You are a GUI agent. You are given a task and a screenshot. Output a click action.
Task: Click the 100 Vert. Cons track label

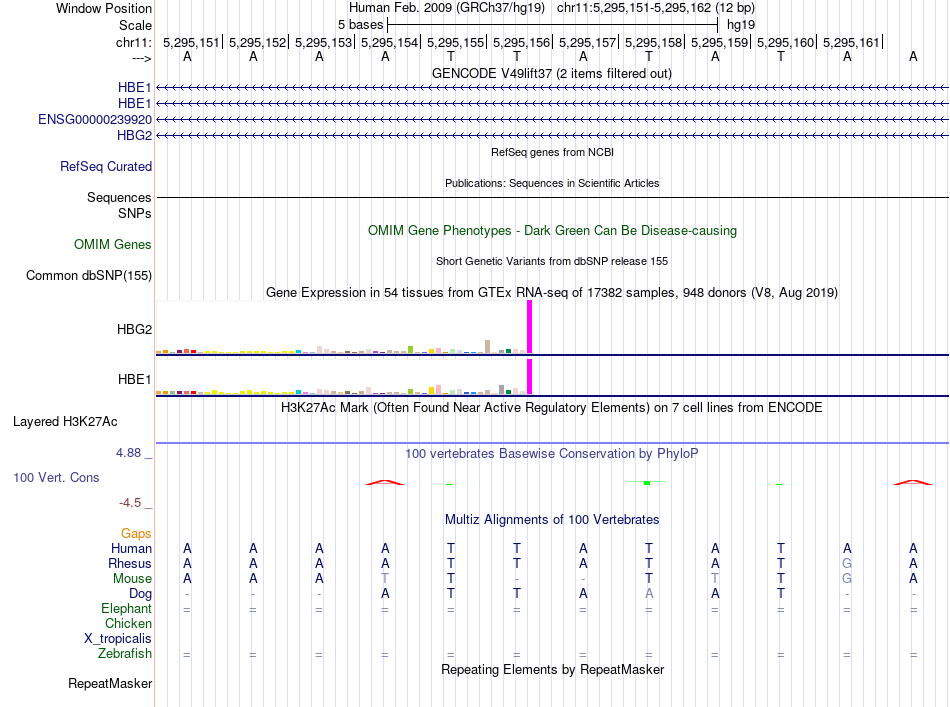coord(56,477)
